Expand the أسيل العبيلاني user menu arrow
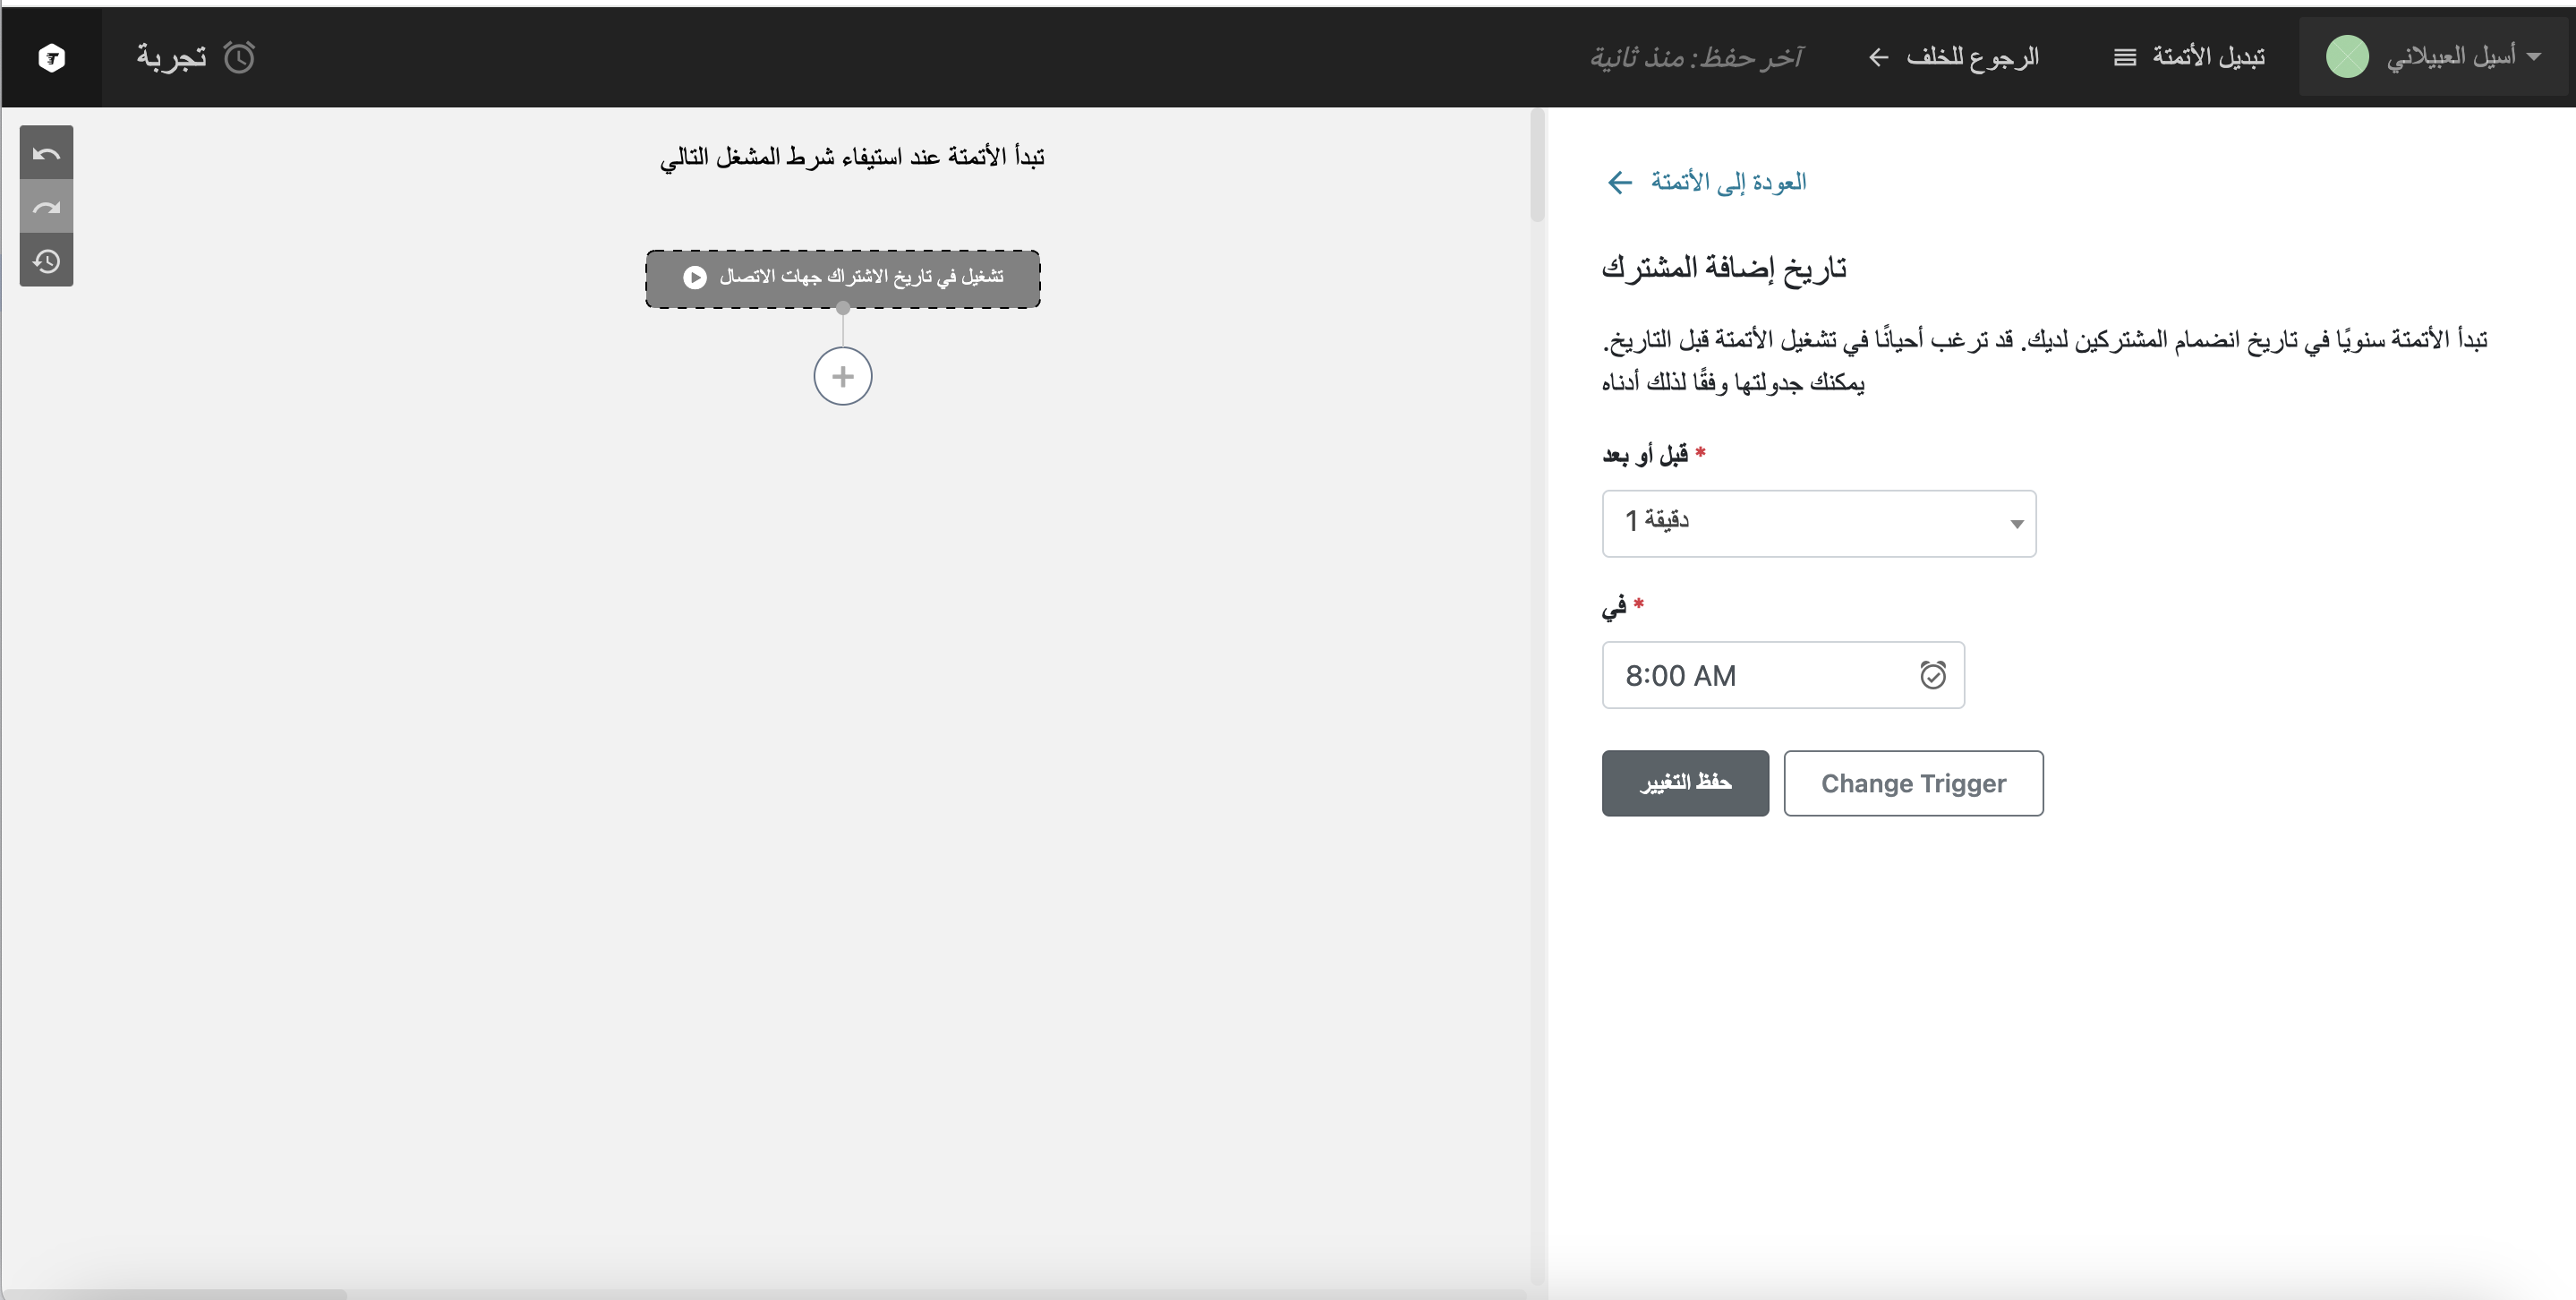This screenshot has width=2576, height=1300. 2533,57
